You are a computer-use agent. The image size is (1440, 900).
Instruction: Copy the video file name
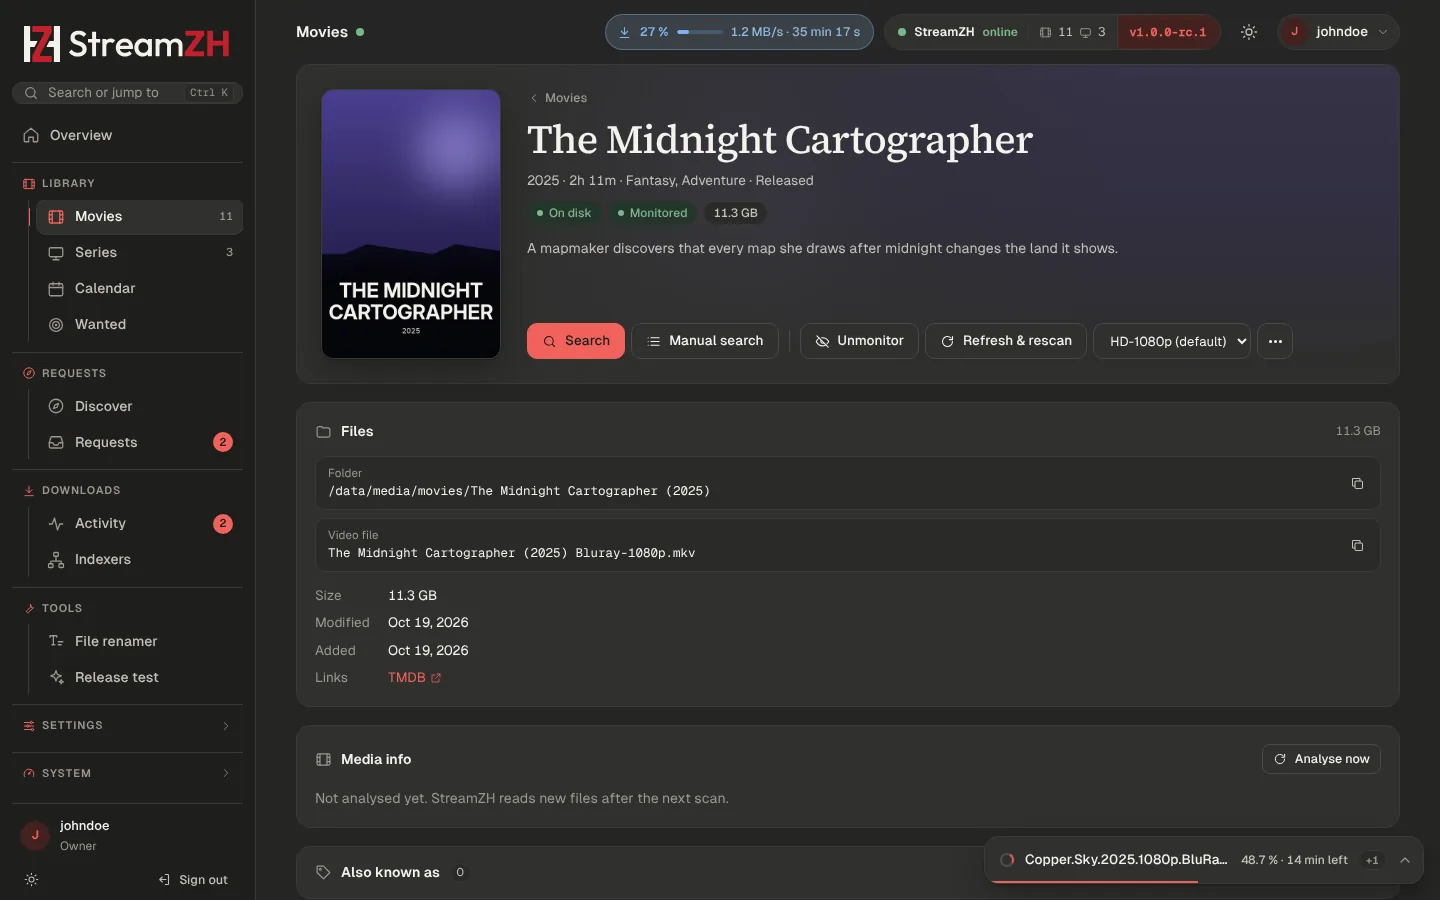[x=1357, y=545]
